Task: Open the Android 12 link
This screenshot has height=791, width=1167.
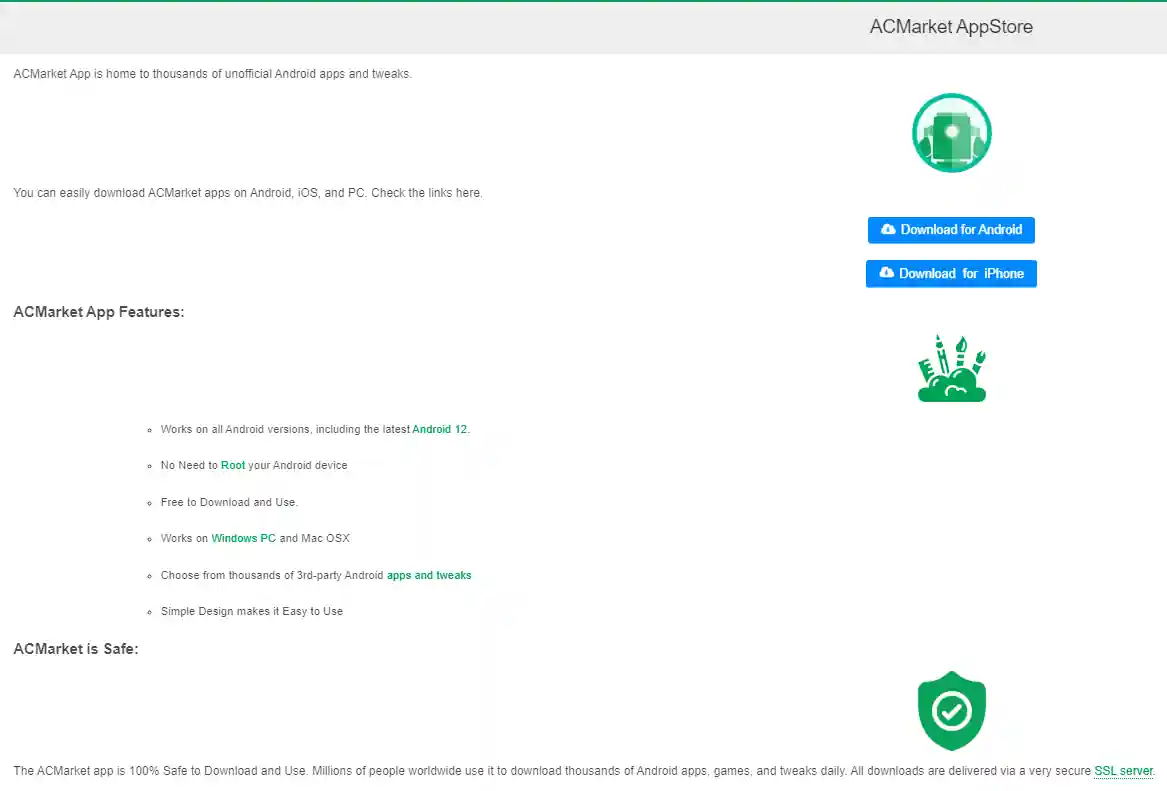Action: pos(440,429)
